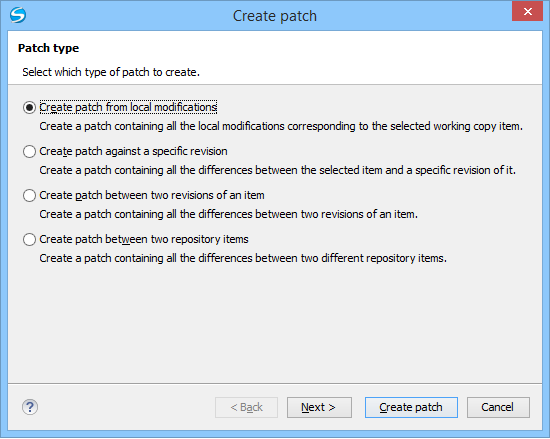Viewport: 550px width, 439px height.
Task: Close the Create patch dialog
Action: [x=527, y=12]
